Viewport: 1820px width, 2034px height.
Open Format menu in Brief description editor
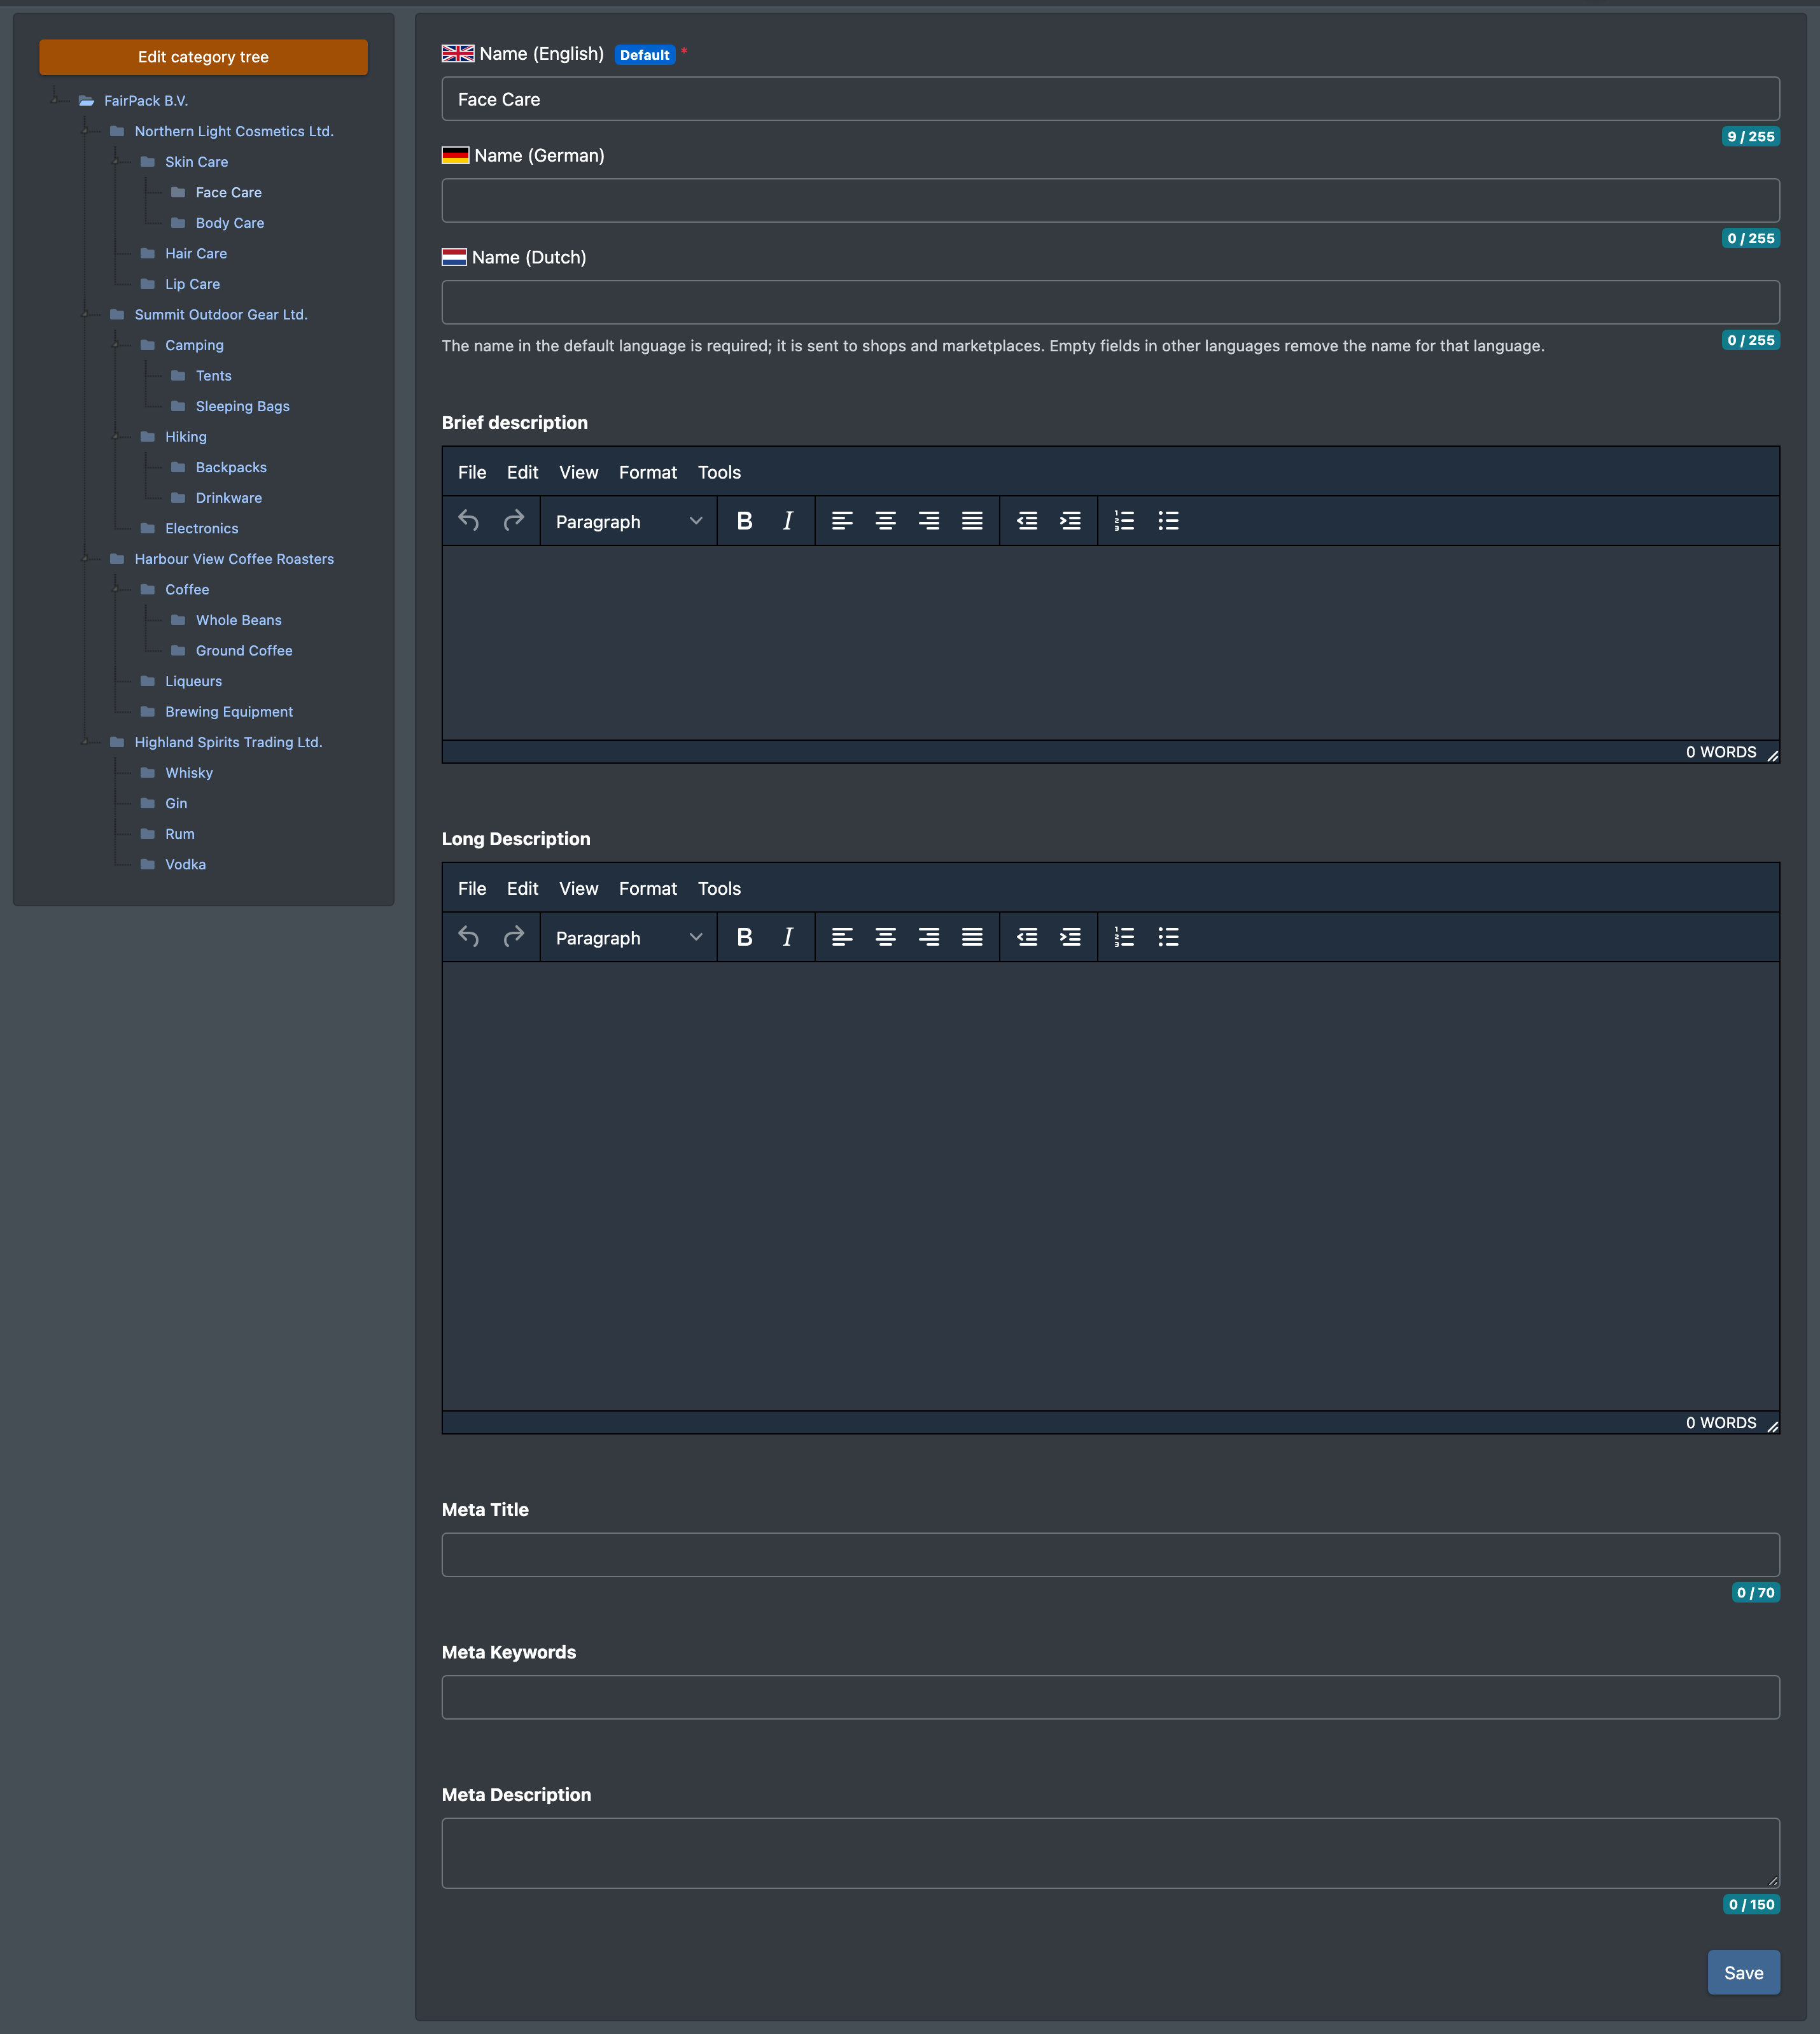[648, 472]
